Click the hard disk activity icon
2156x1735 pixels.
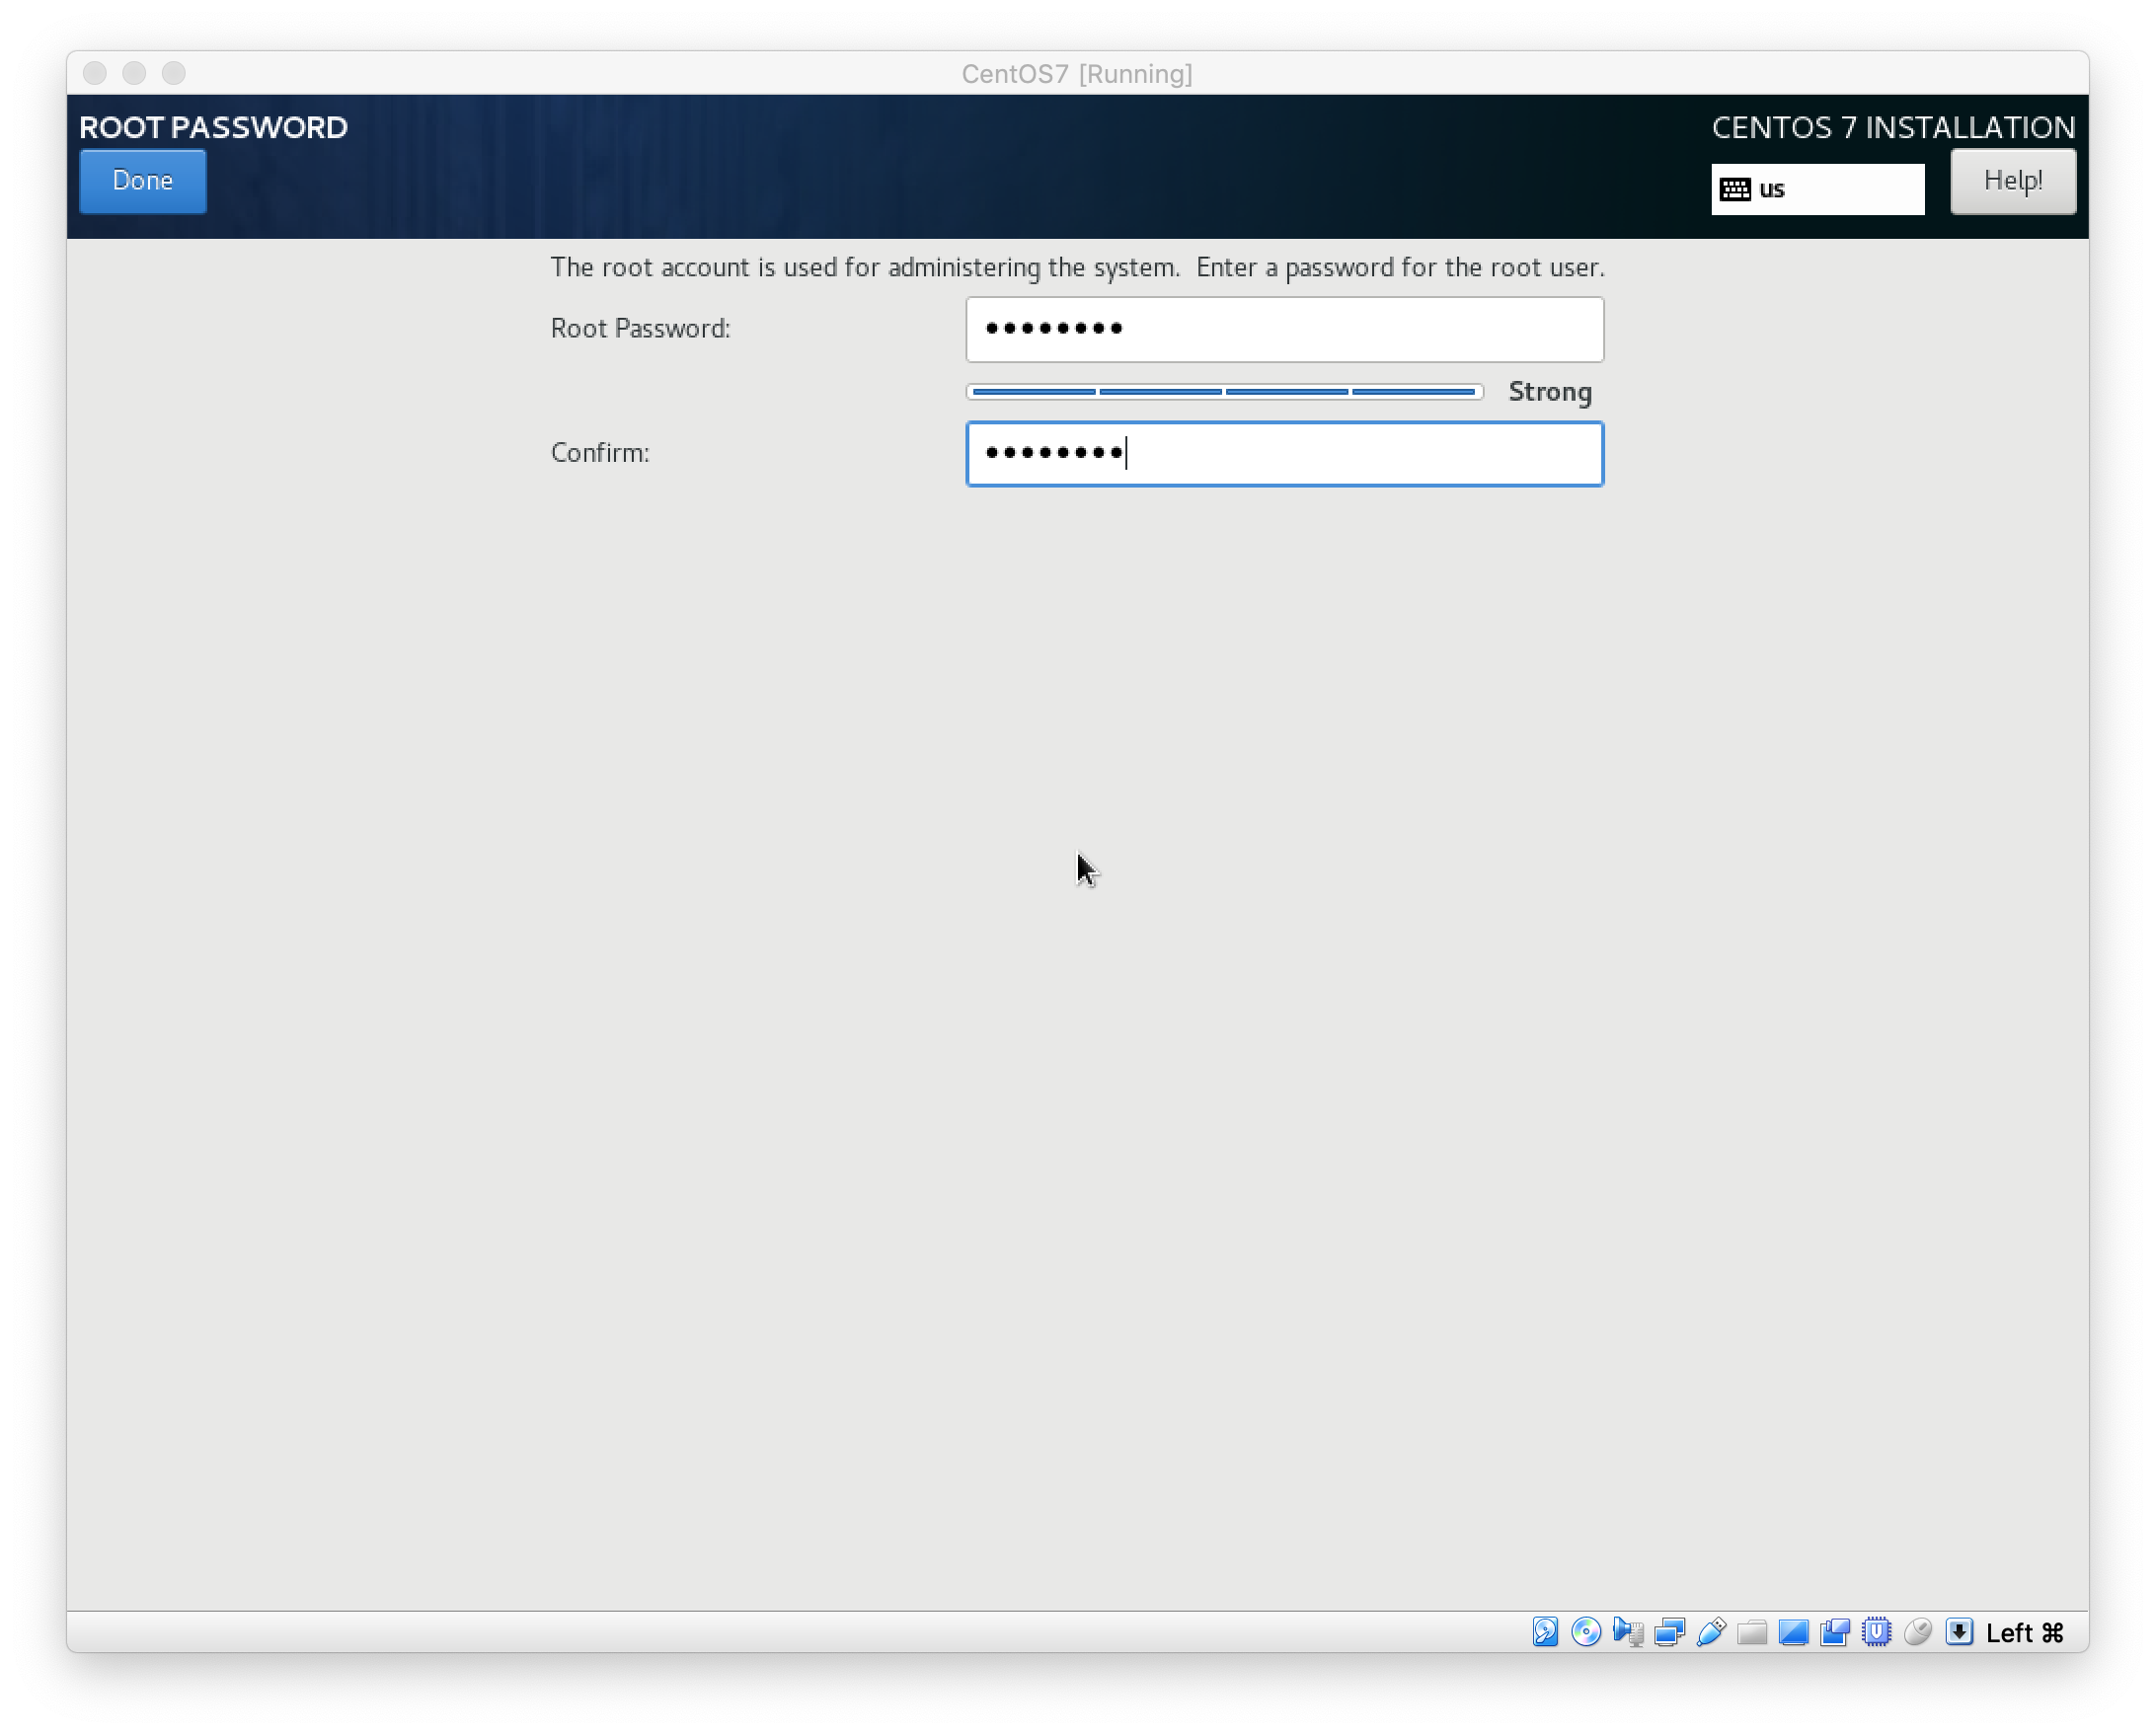(1545, 1632)
